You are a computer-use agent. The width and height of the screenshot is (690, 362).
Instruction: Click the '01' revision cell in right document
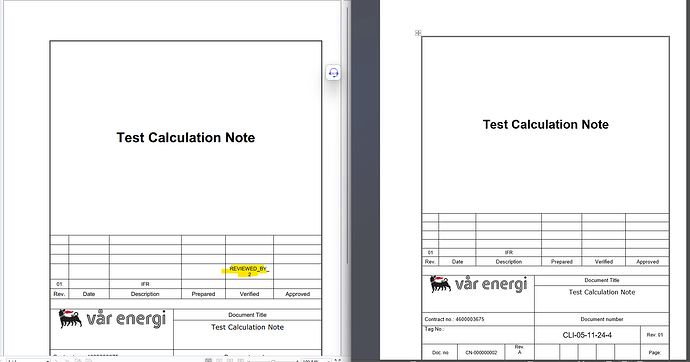(430, 252)
